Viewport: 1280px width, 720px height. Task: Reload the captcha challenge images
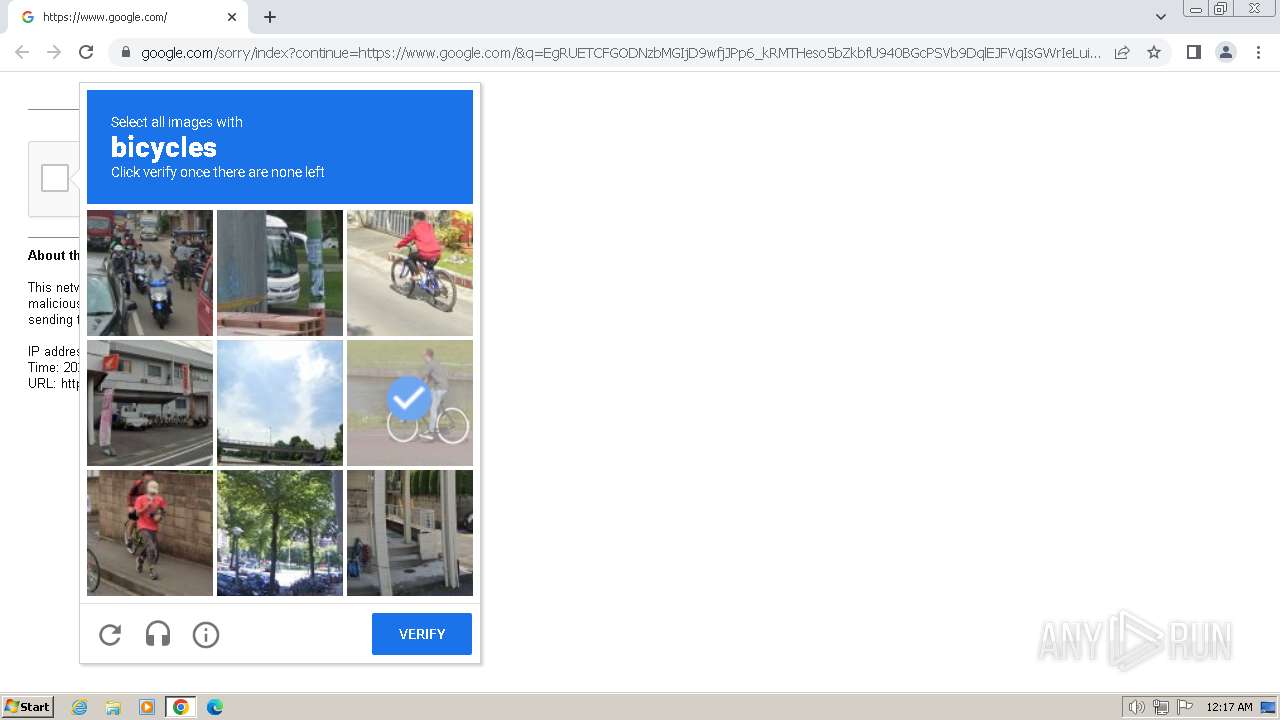(x=110, y=634)
